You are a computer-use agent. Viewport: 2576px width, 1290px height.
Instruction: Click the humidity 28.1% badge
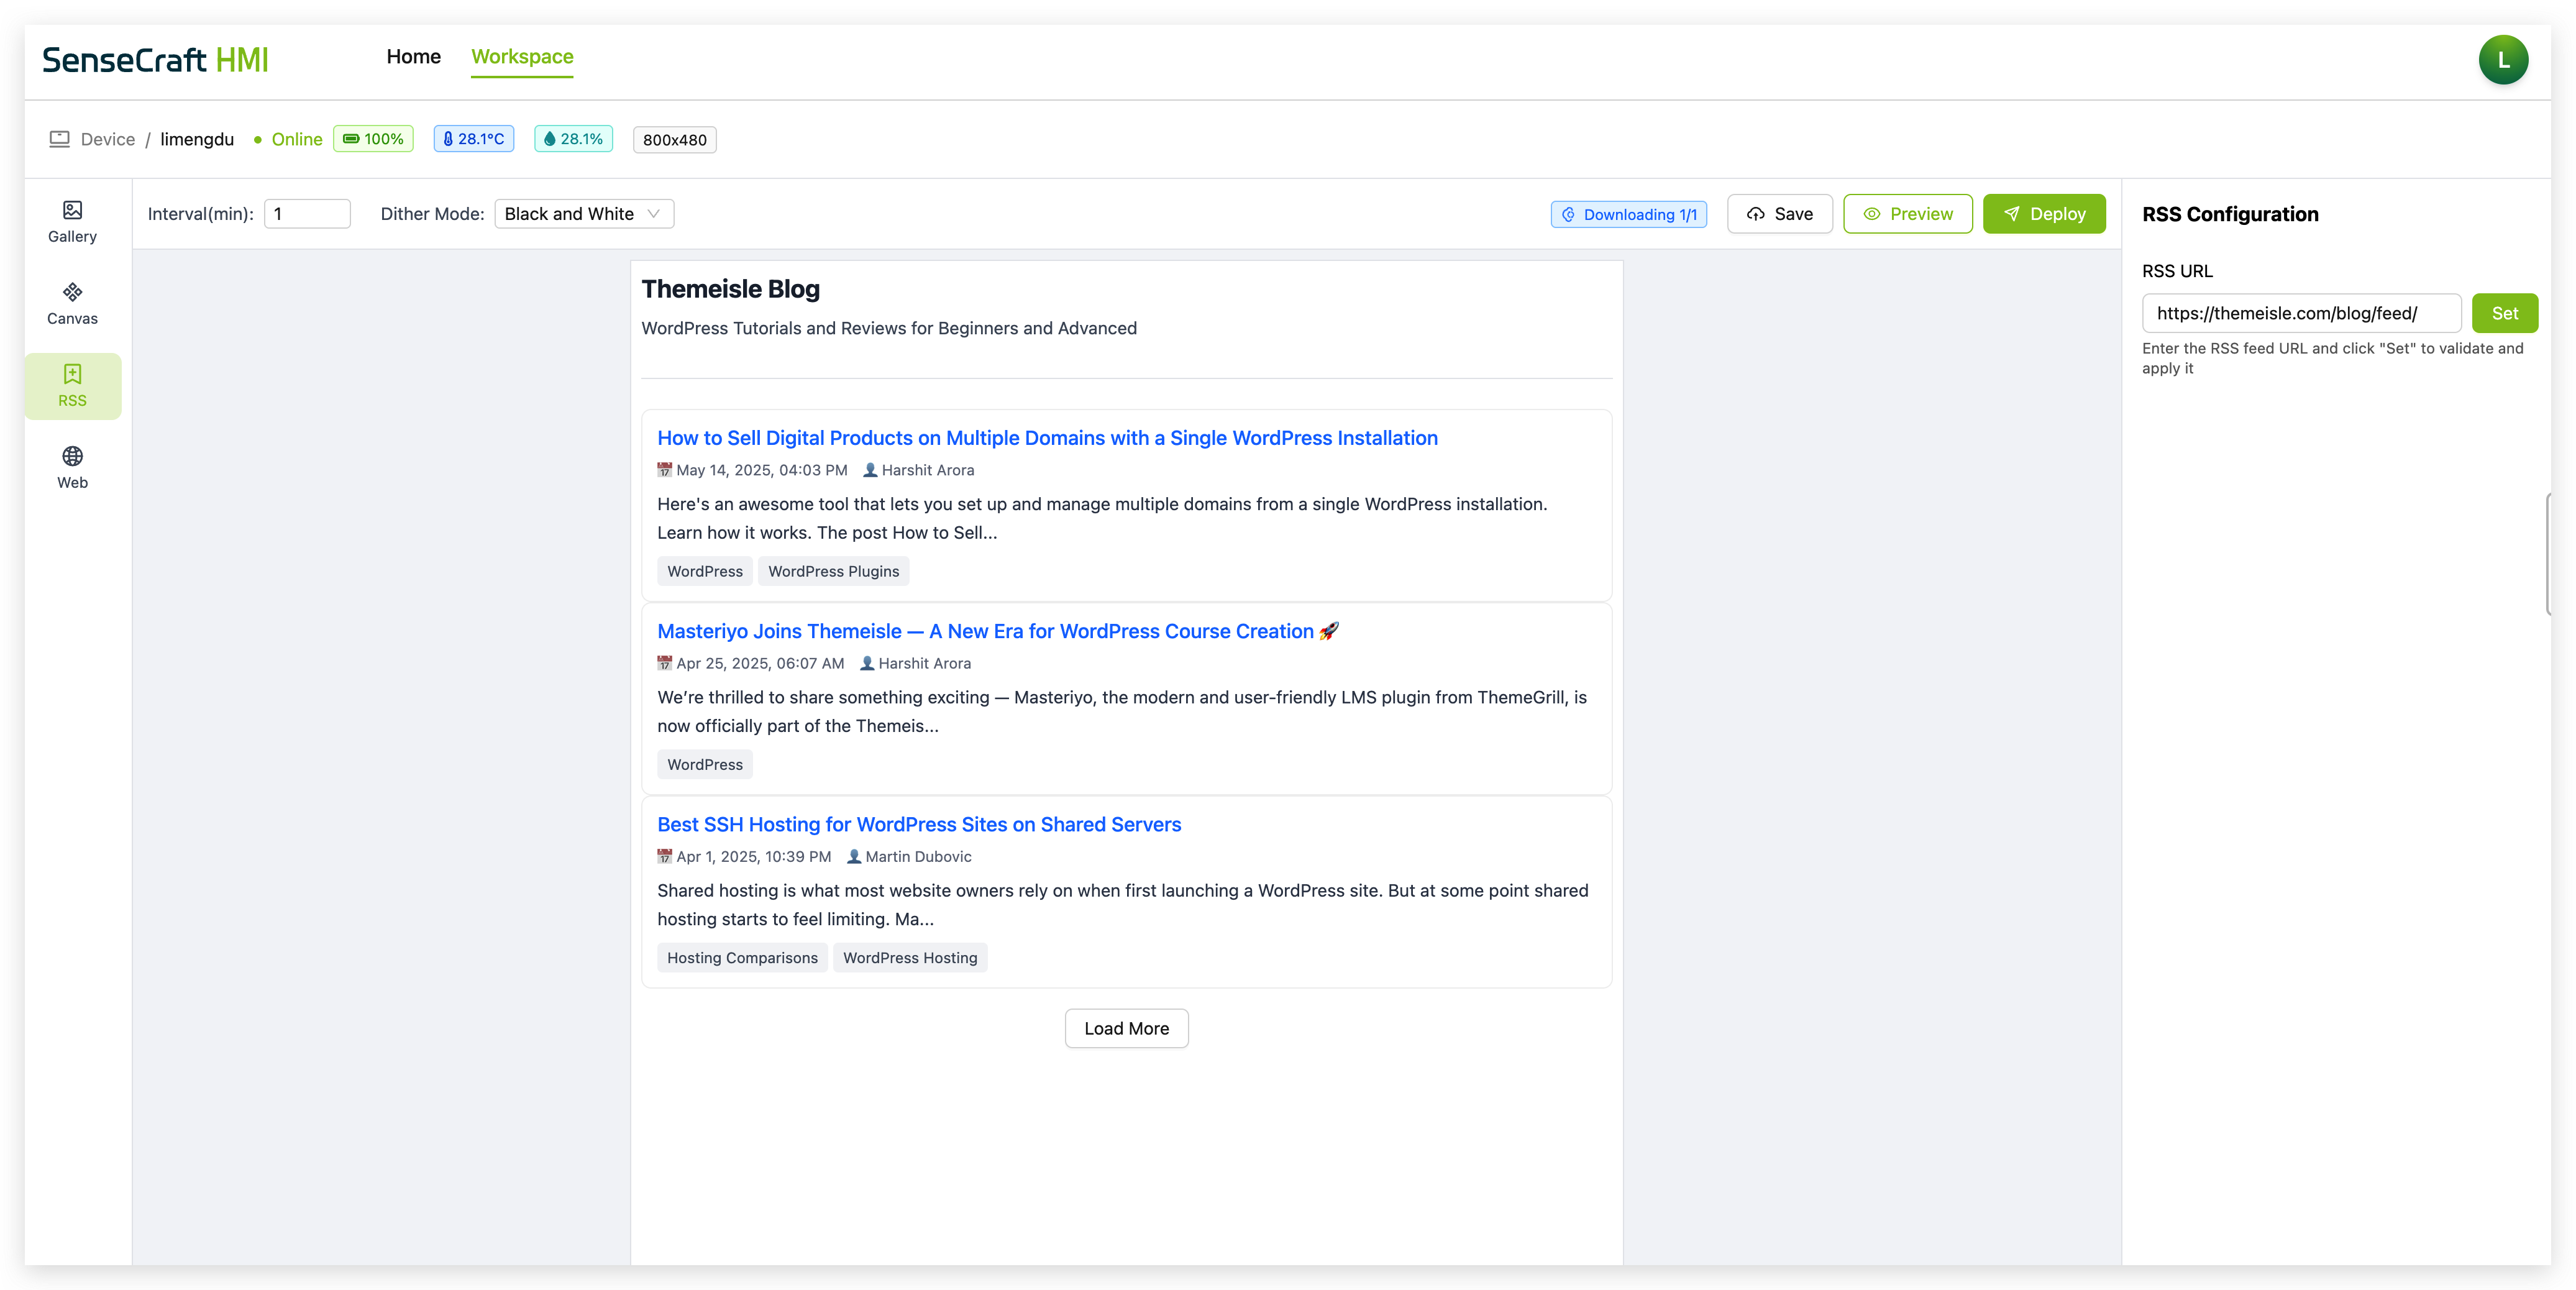[x=573, y=139]
